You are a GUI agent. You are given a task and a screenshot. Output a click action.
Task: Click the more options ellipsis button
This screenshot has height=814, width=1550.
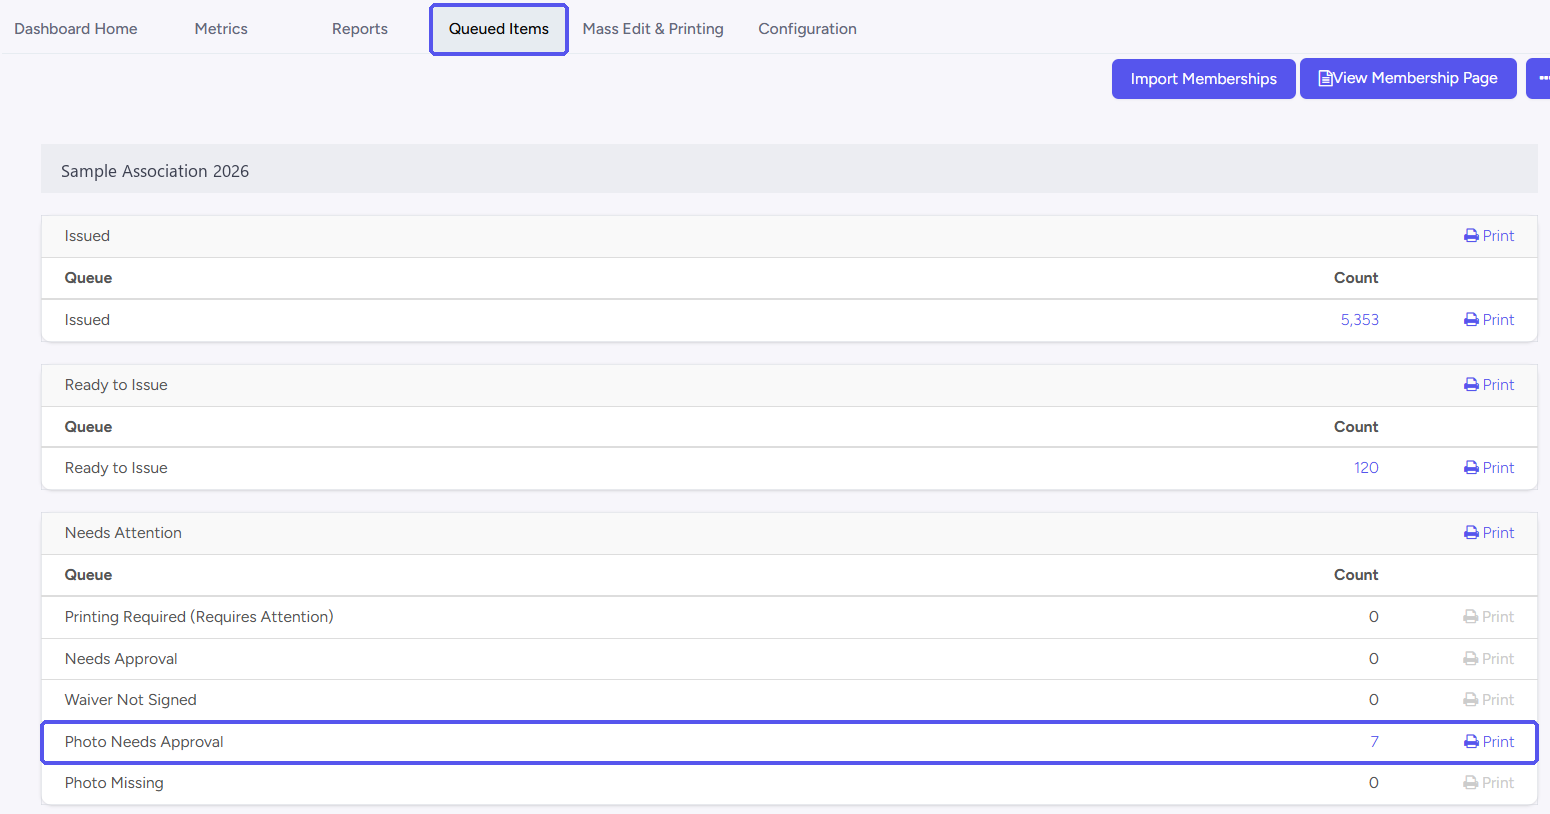pyautogui.click(x=1540, y=78)
